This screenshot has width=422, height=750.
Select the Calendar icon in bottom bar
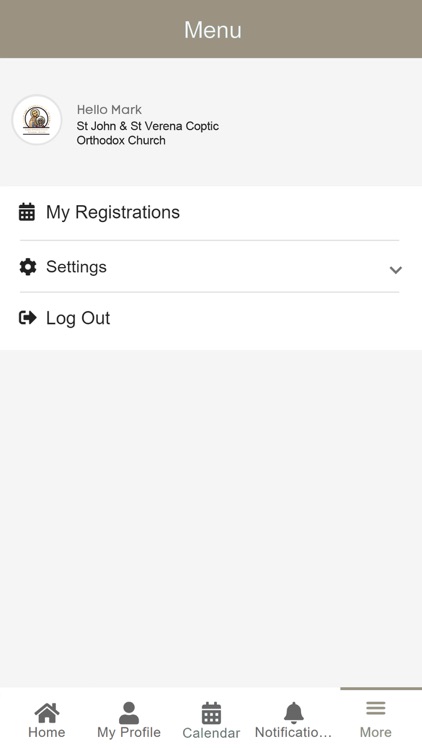pyautogui.click(x=211, y=713)
